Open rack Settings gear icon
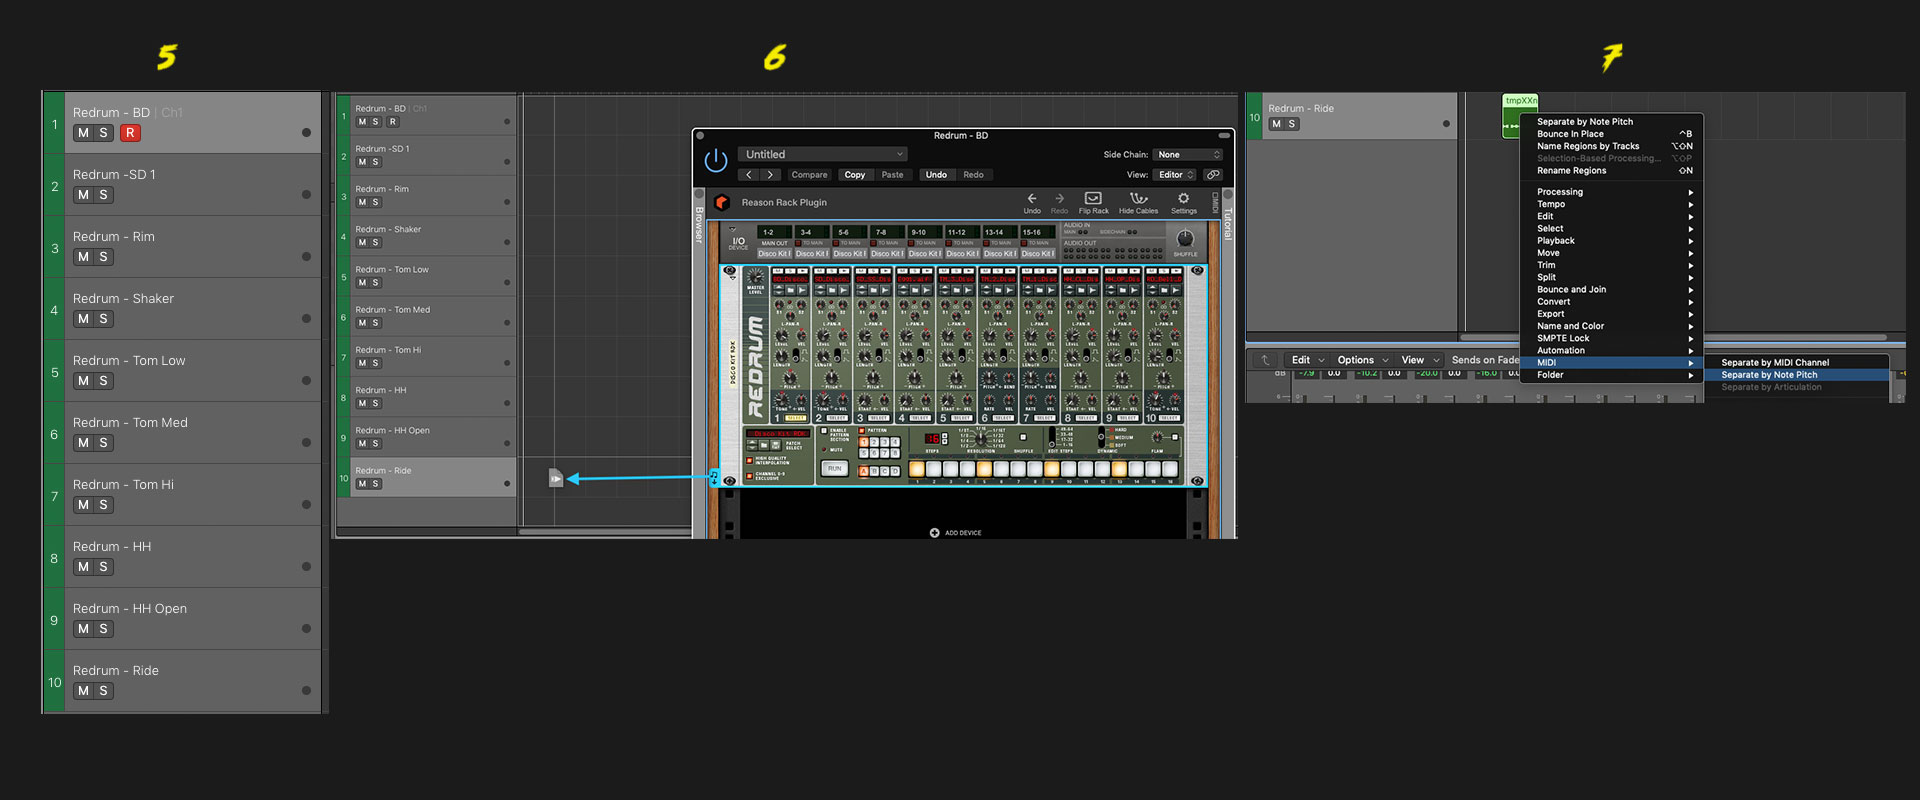Screen dimensions: 1920x800 tap(1184, 199)
